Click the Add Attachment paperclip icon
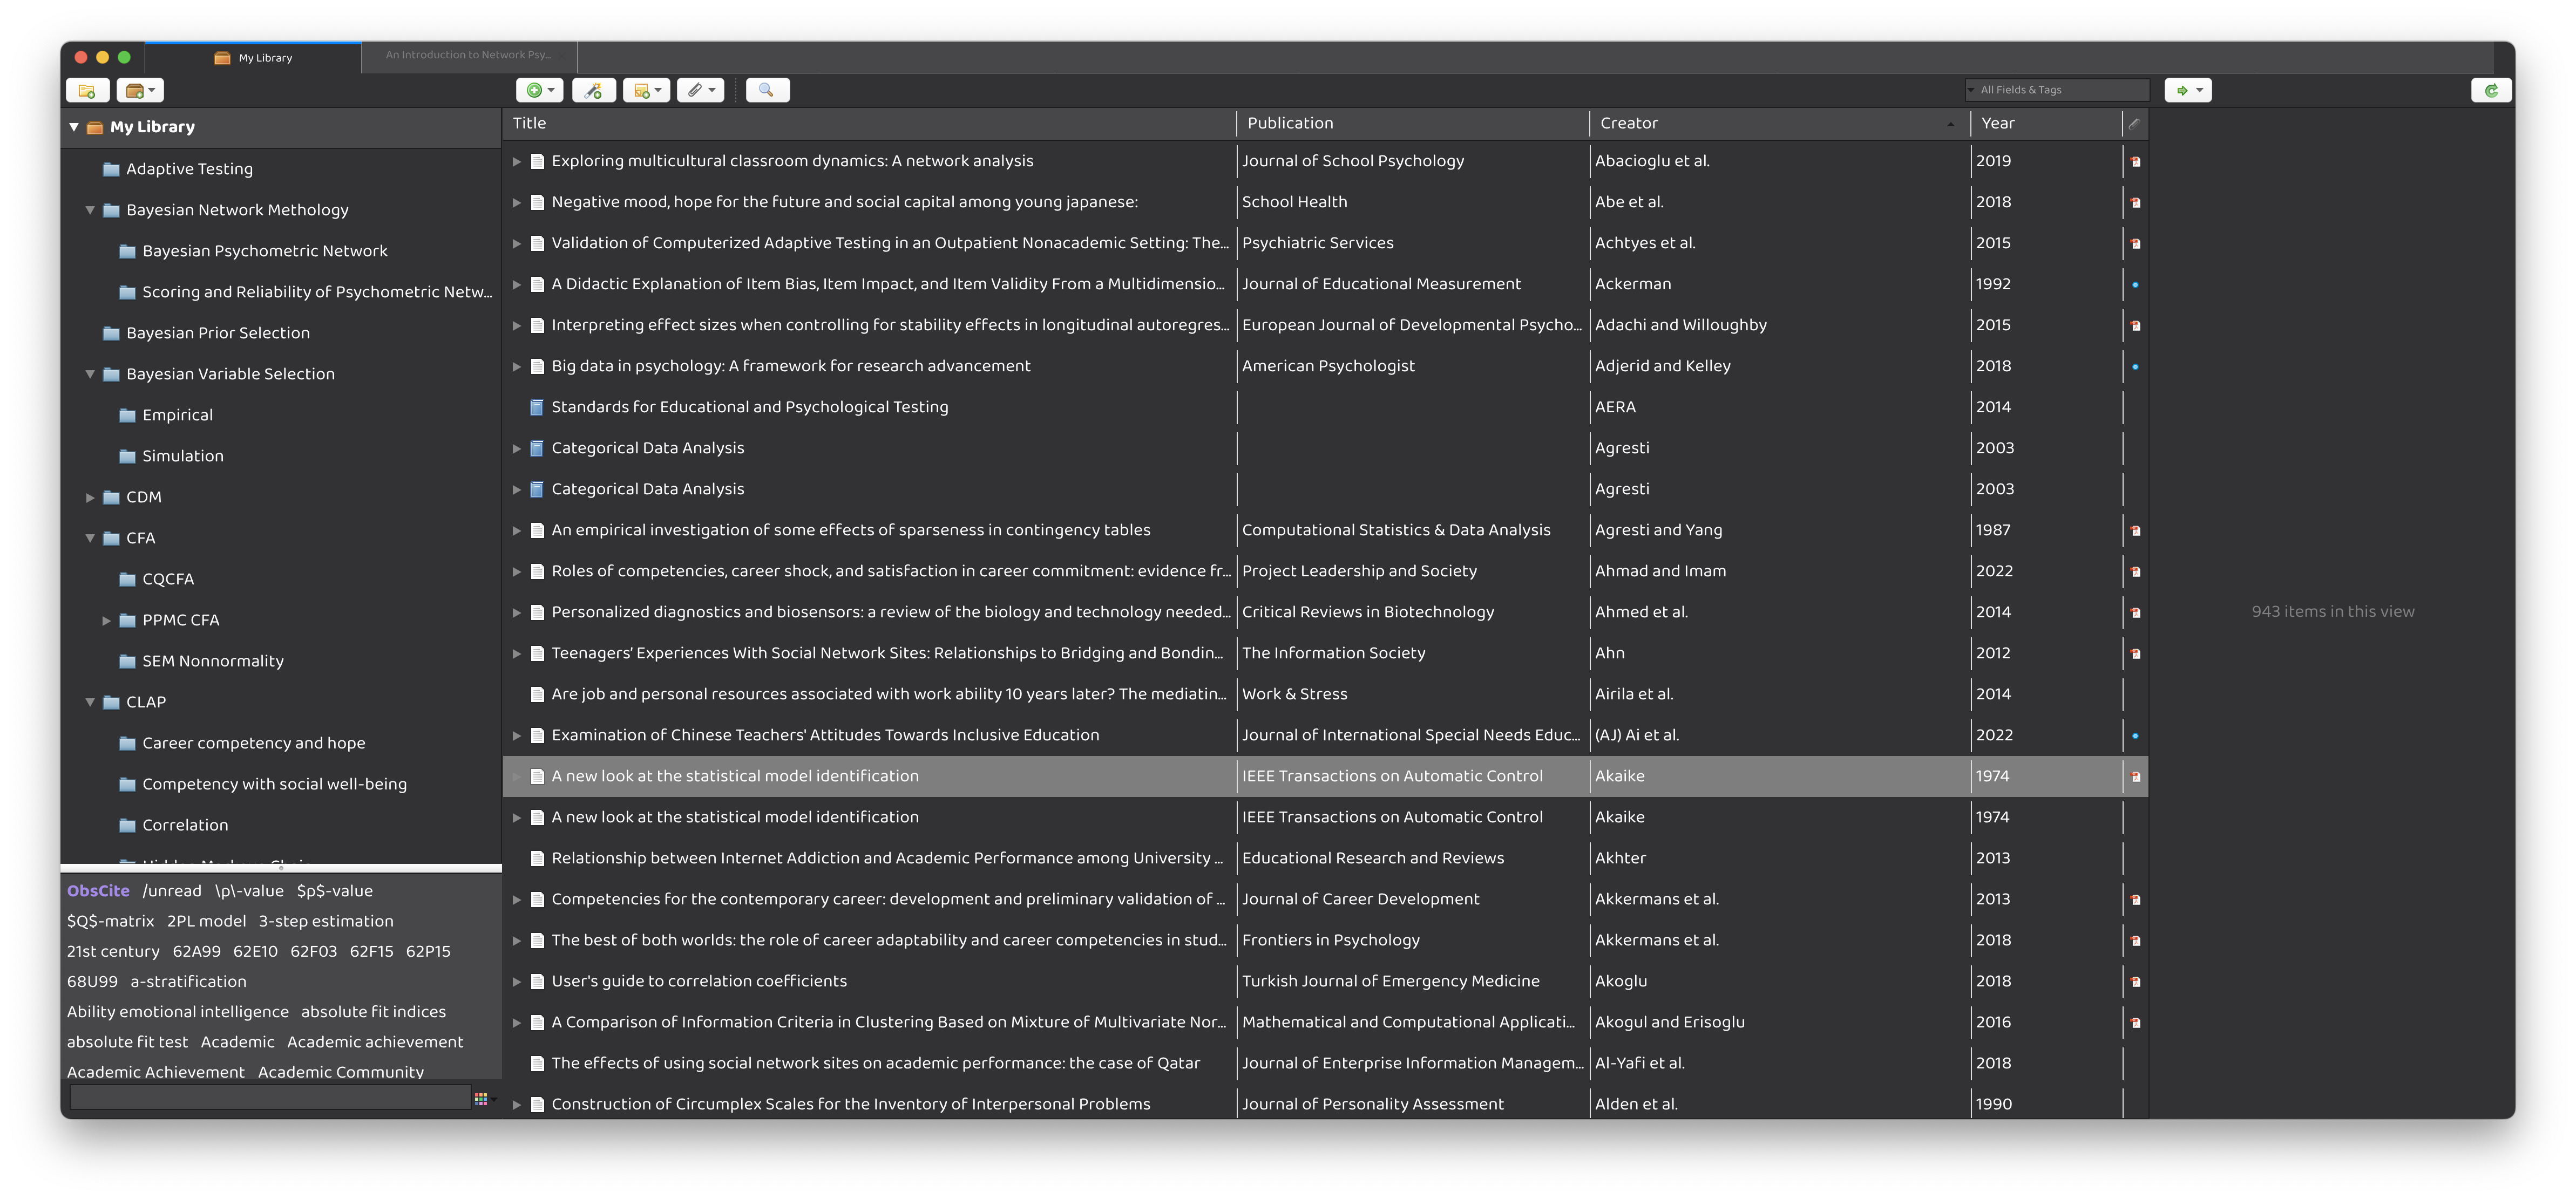The width and height of the screenshot is (2576, 1199). point(694,90)
